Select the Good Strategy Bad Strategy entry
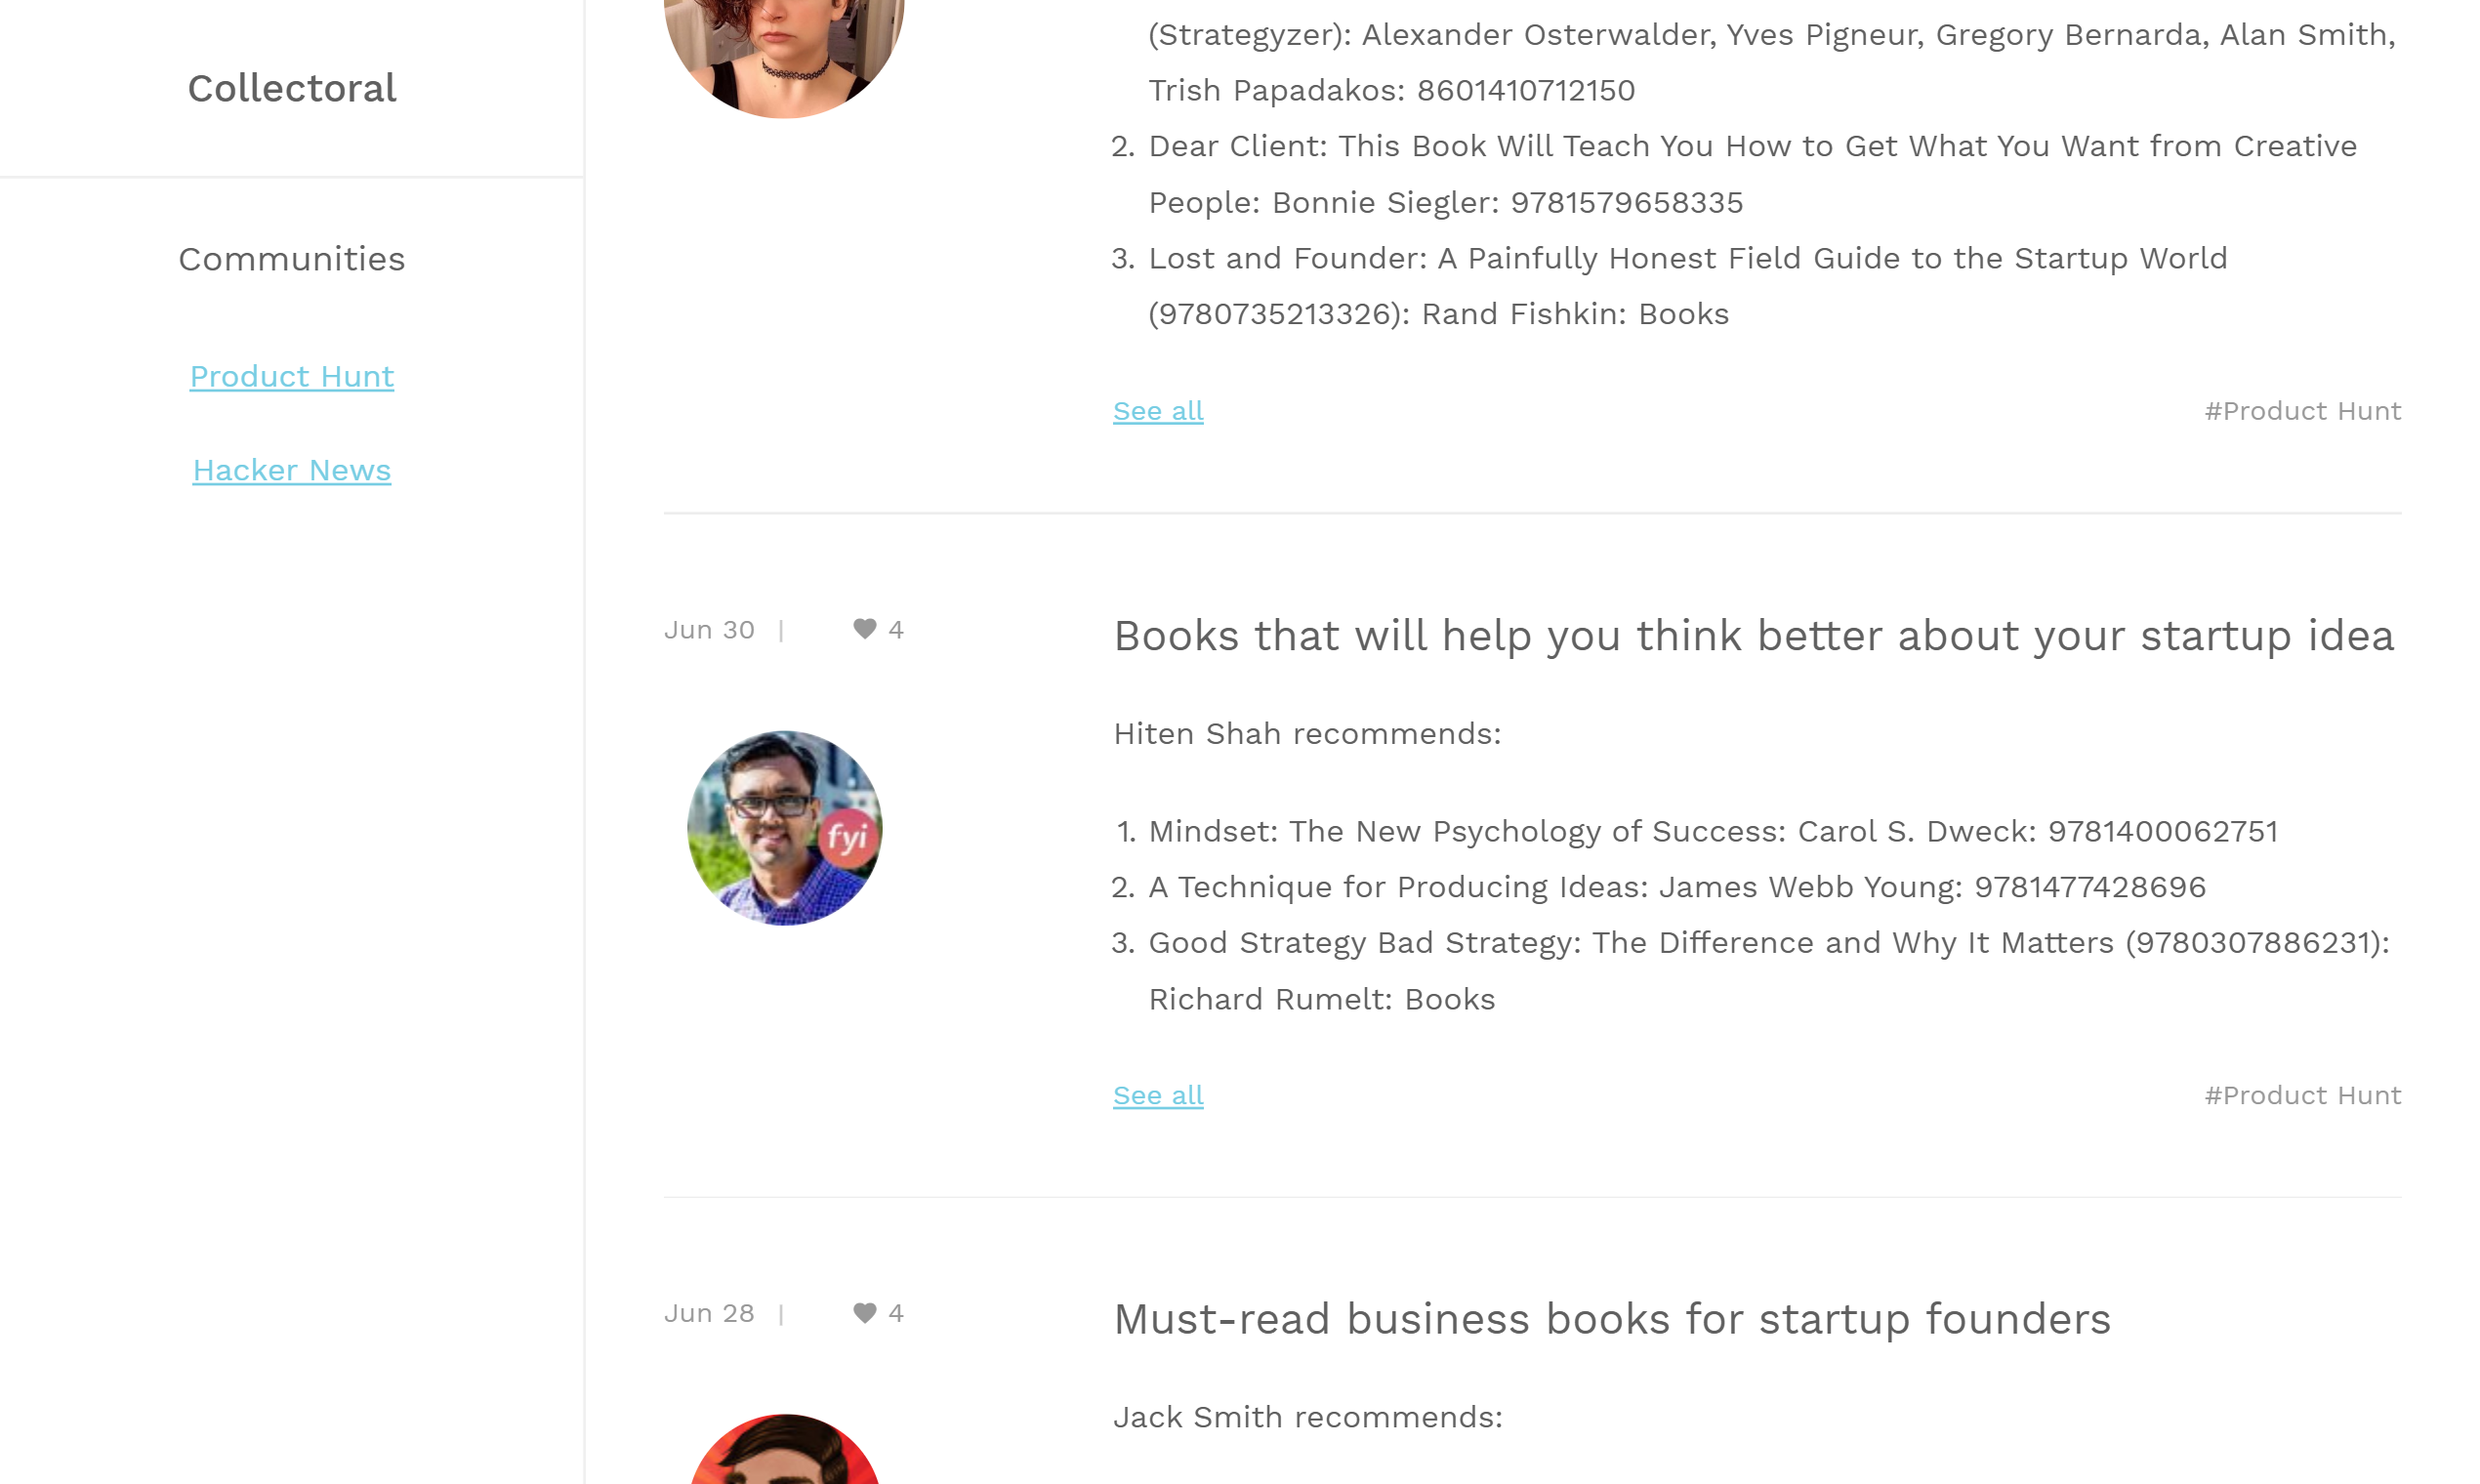This screenshot has width=2480, height=1484. point(1768,944)
